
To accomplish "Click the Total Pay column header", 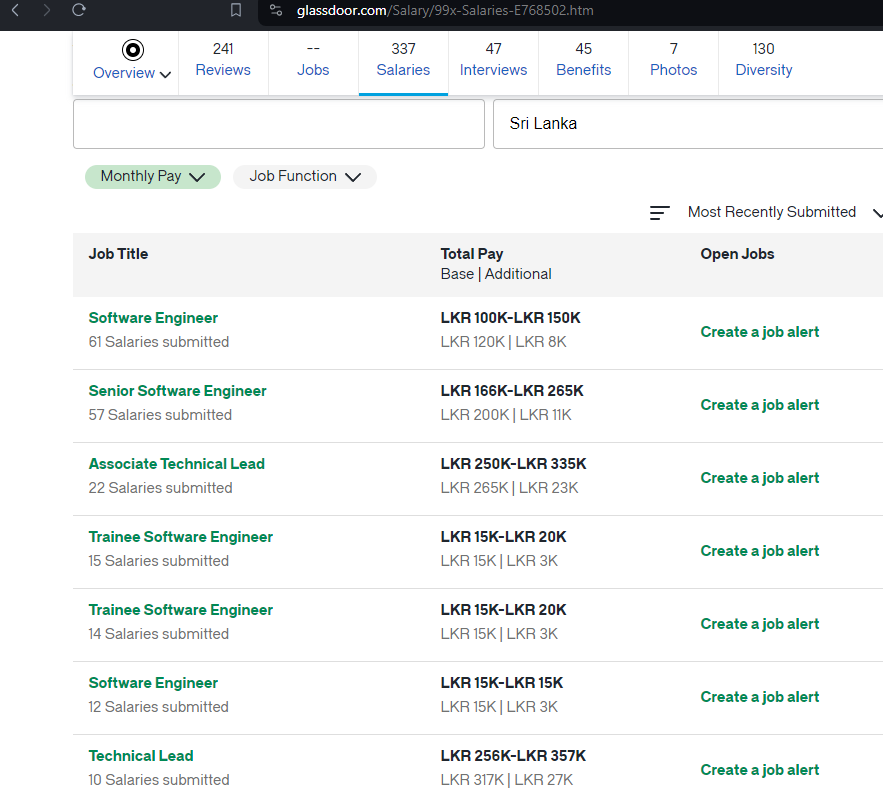I will (x=472, y=254).
